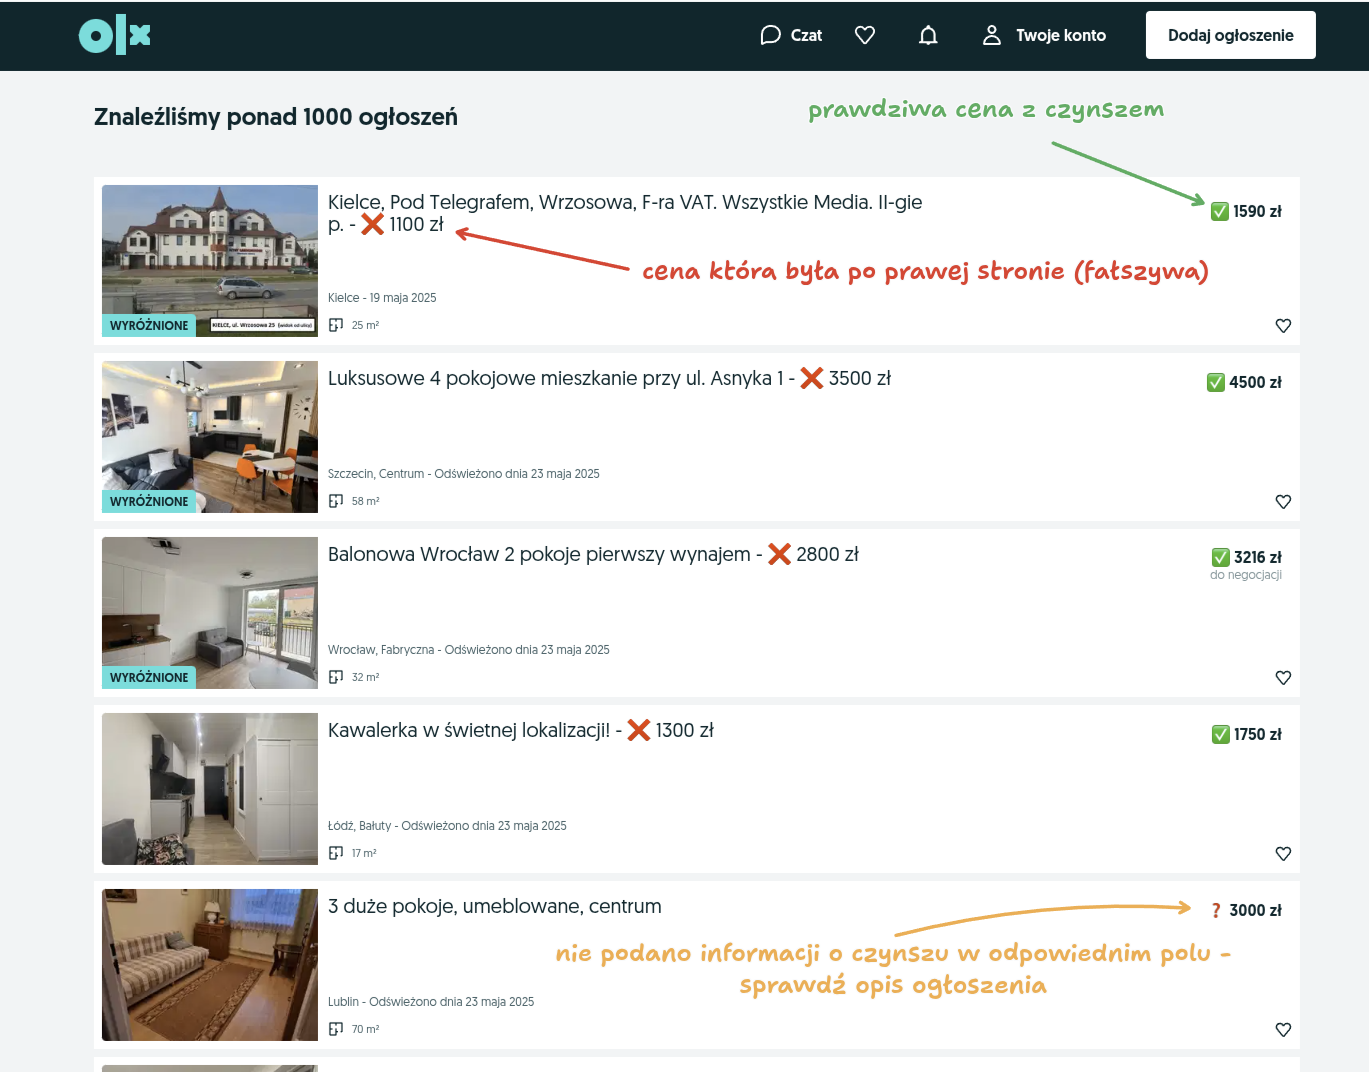Favorite the Balonowa Wrocław listing
Image resolution: width=1369 pixels, height=1072 pixels.
click(x=1283, y=678)
